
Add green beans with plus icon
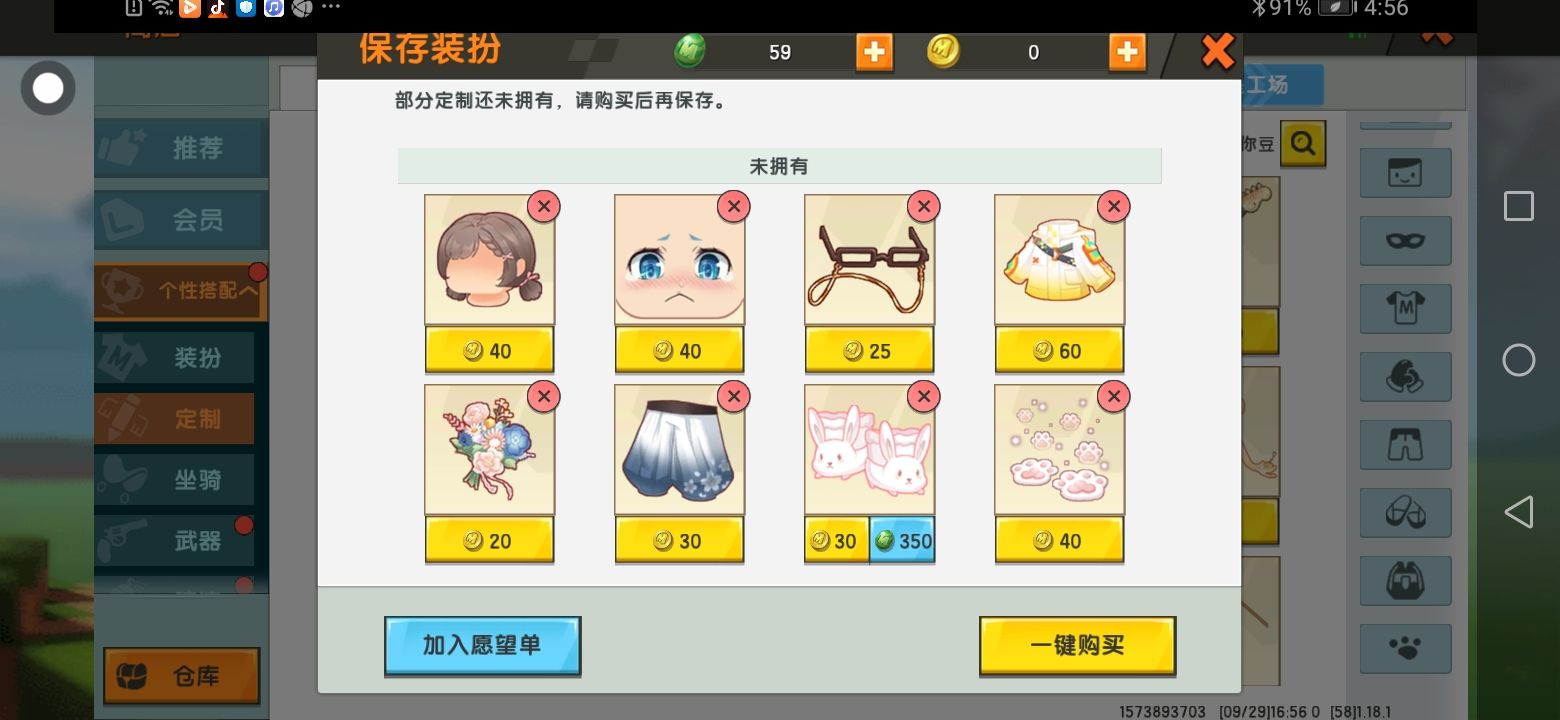click(x=874, y=52)
